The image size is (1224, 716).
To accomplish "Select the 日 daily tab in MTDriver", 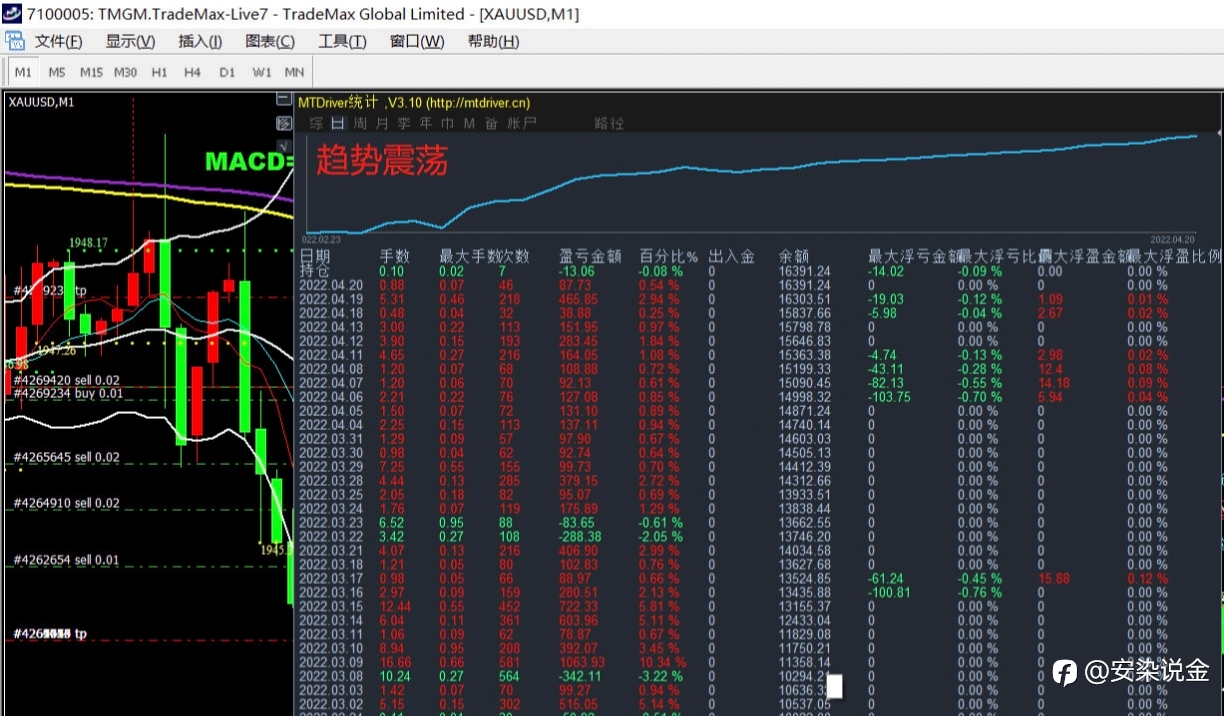I will (x=338, y=123).
